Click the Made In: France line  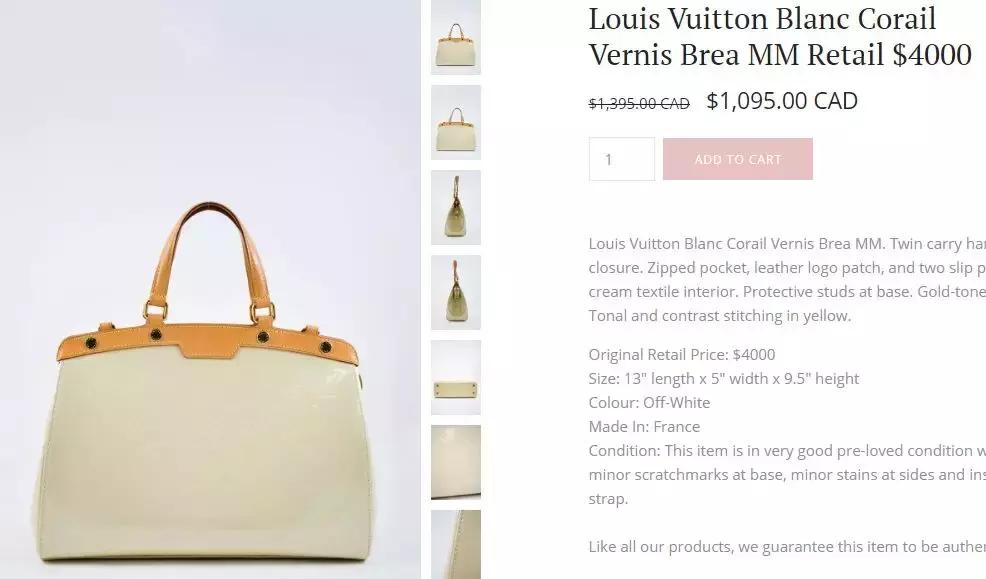645,427
